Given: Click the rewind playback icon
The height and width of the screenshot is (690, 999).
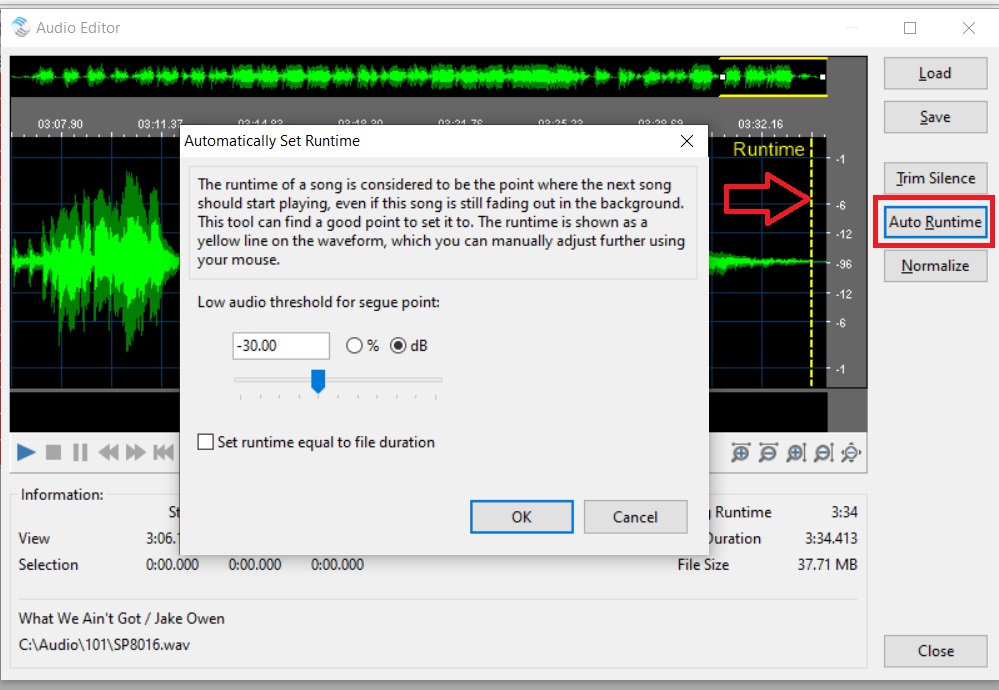Looking at the screenshot, I should tap(108, 453).
